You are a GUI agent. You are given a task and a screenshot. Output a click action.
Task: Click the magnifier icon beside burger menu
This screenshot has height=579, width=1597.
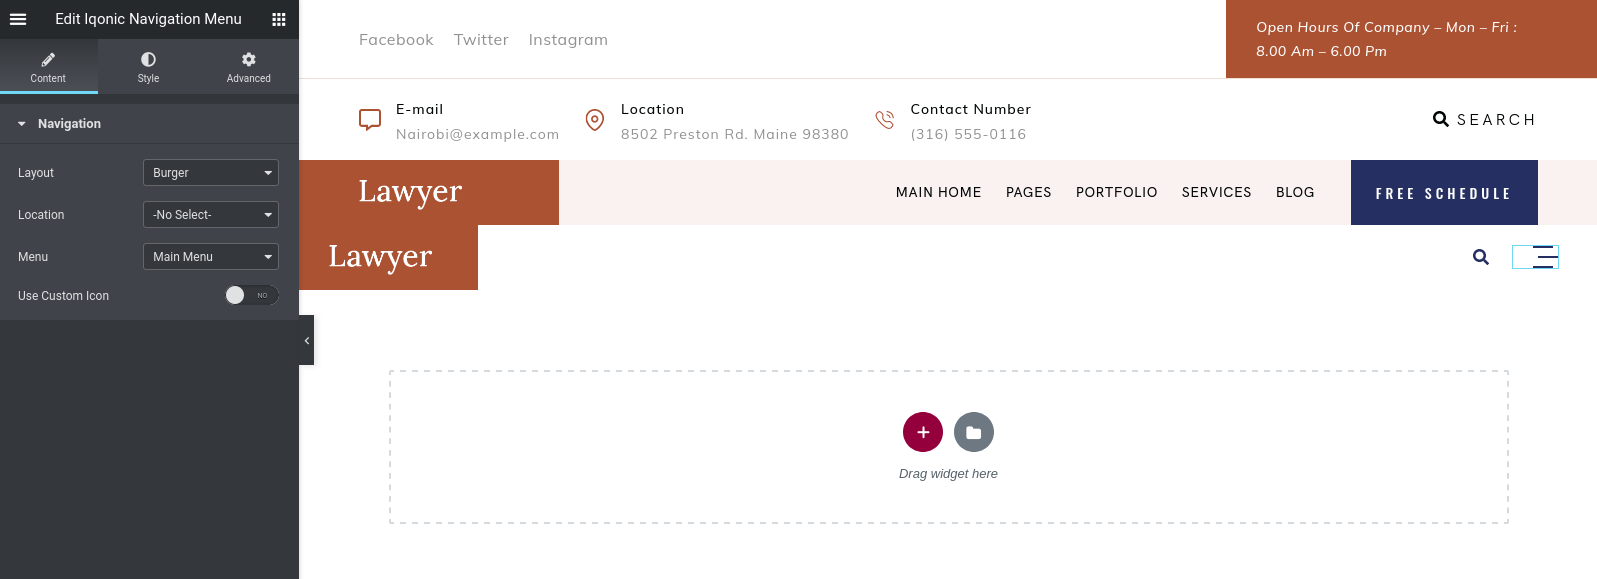click(x=1481, y=257)
